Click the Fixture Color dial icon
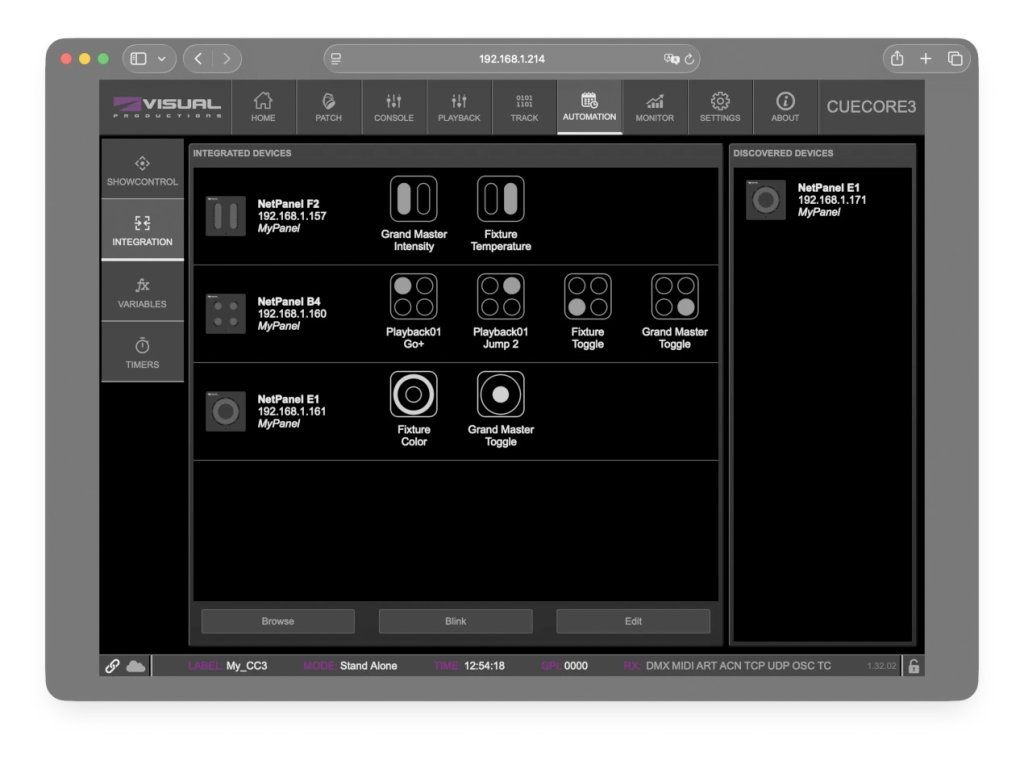1024x768 pixels. (413, 394)
